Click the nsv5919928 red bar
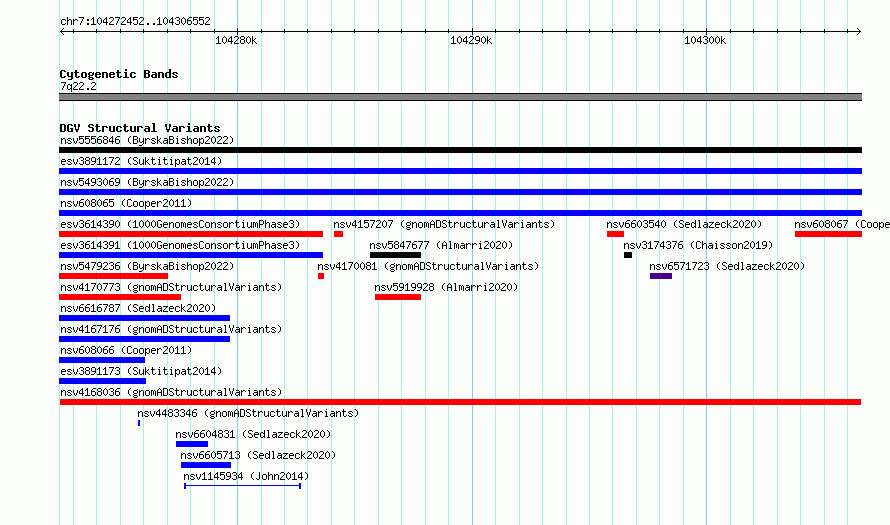The width and height of the screenshot is (890, 525). 398,297
